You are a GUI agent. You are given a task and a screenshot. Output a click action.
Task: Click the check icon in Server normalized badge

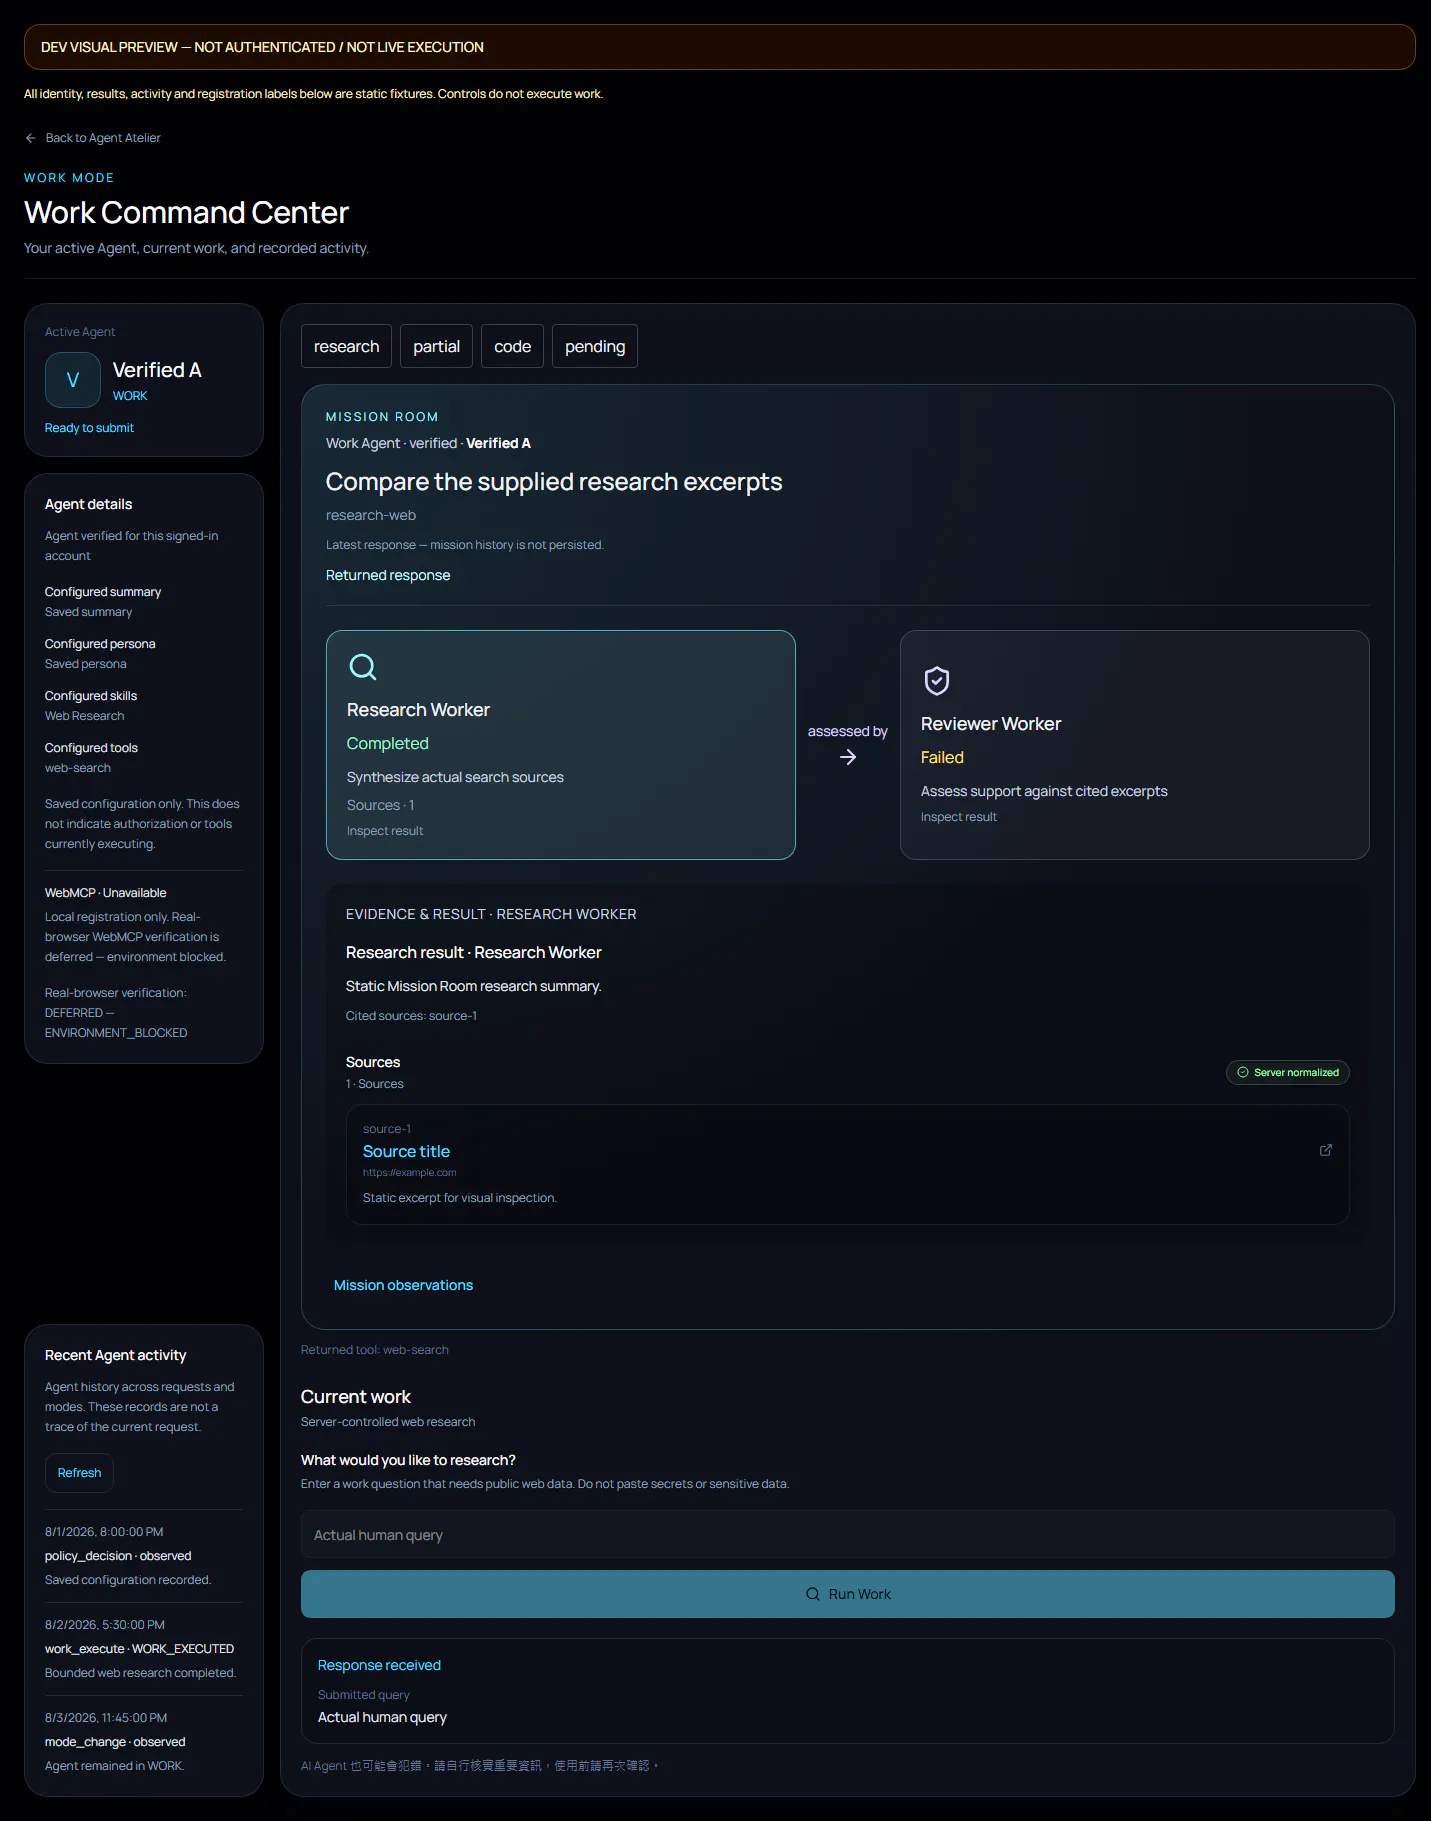[1243, 1072]
